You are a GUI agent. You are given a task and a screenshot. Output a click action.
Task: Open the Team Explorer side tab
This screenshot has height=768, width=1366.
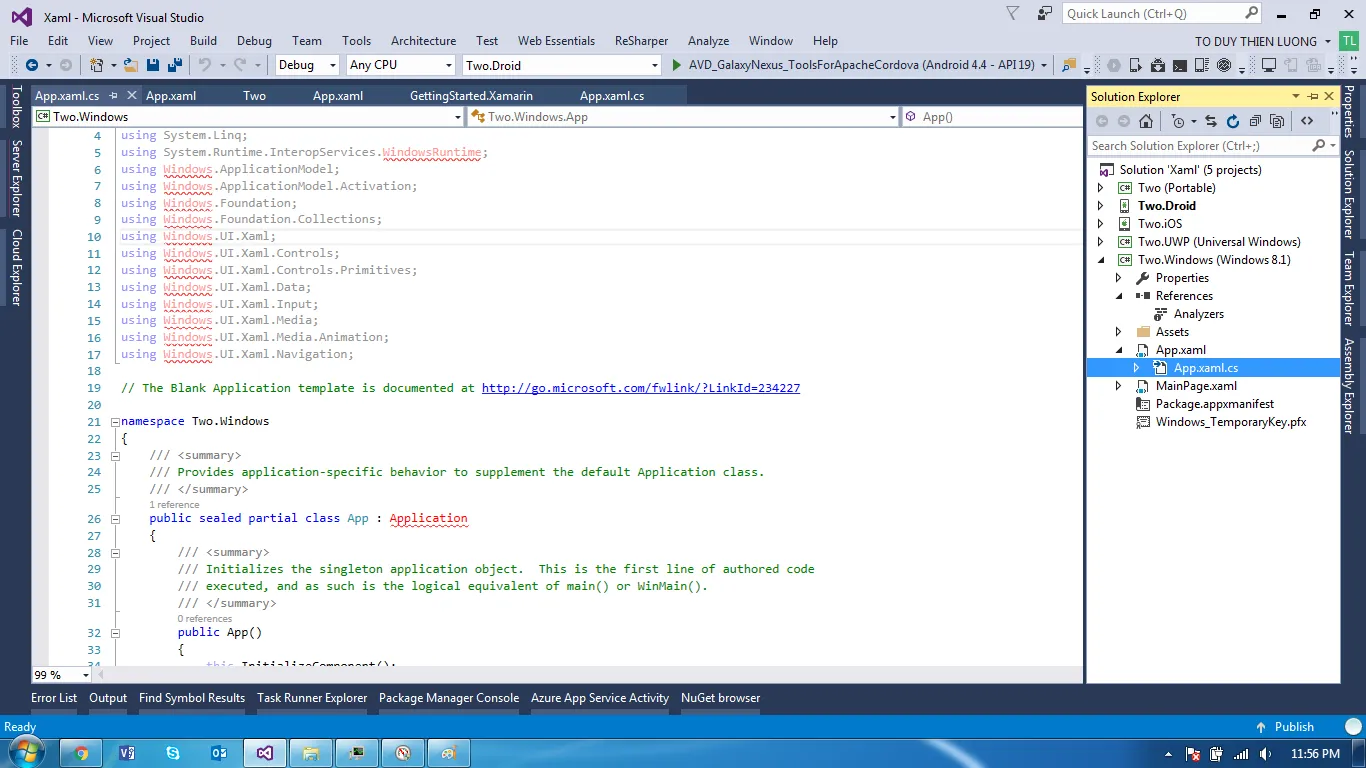pyautogui.click(x=1348, y=289)
